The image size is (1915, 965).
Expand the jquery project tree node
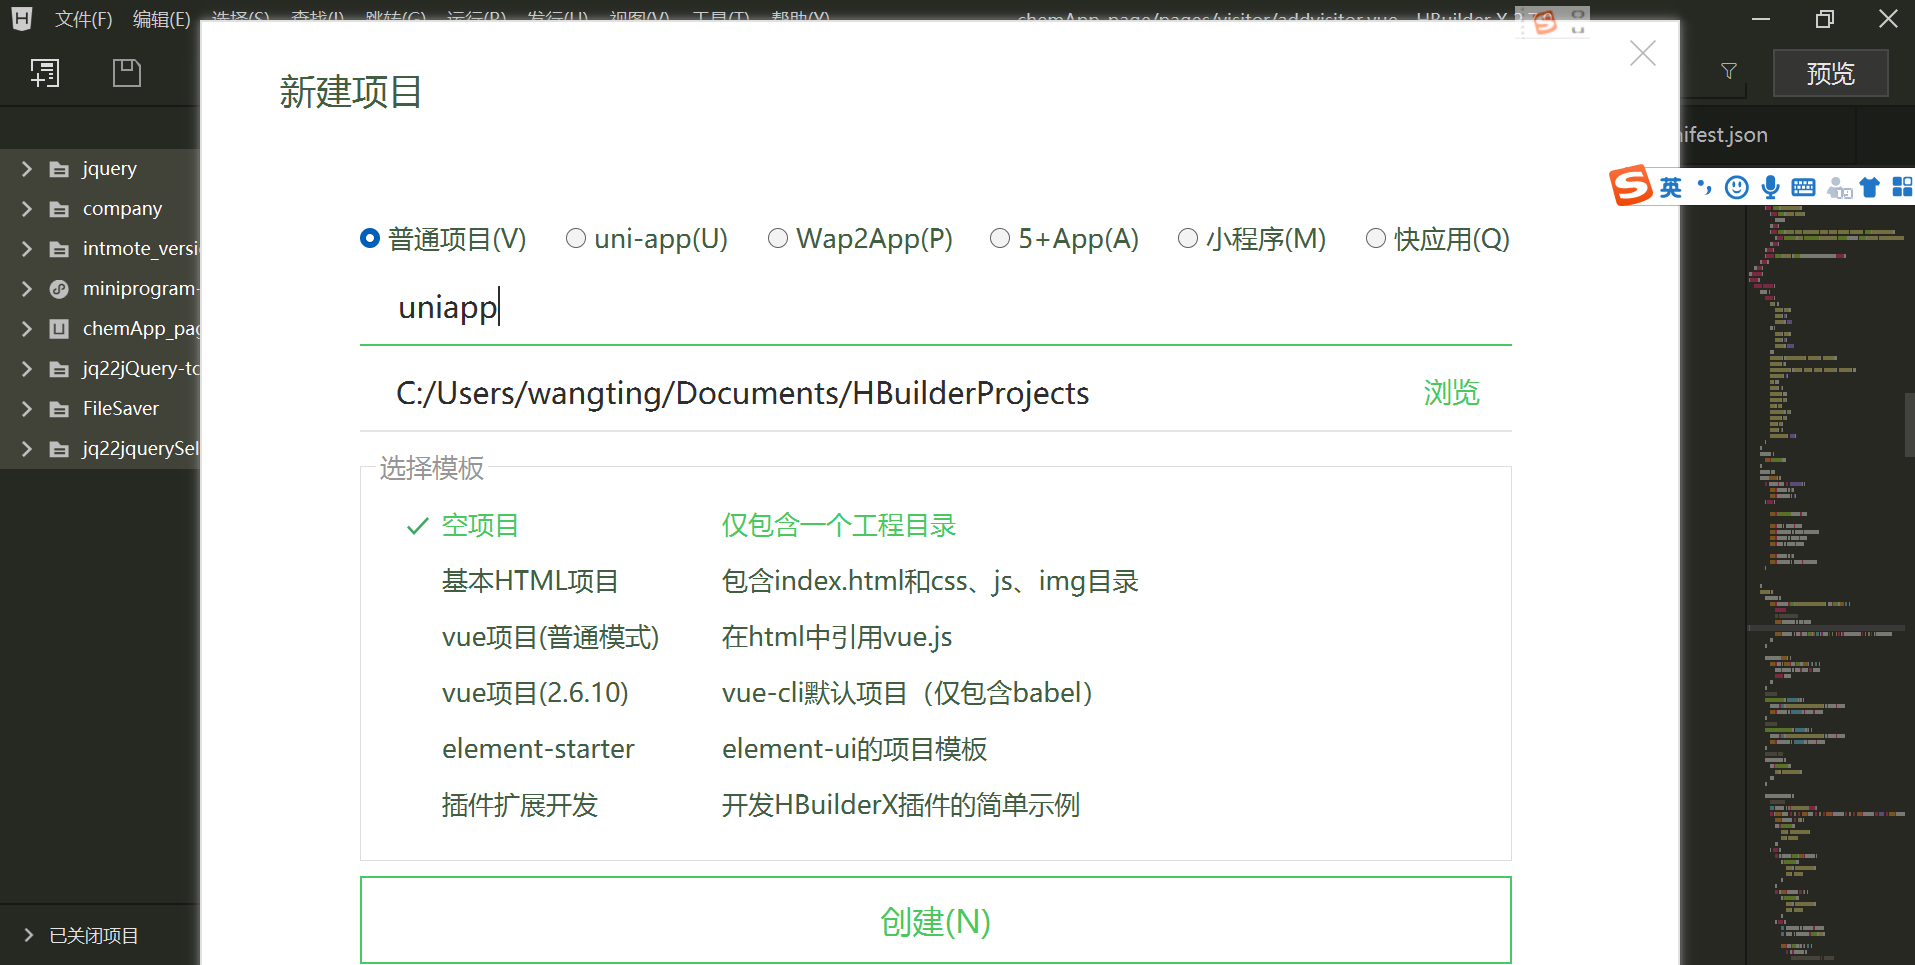27,169
